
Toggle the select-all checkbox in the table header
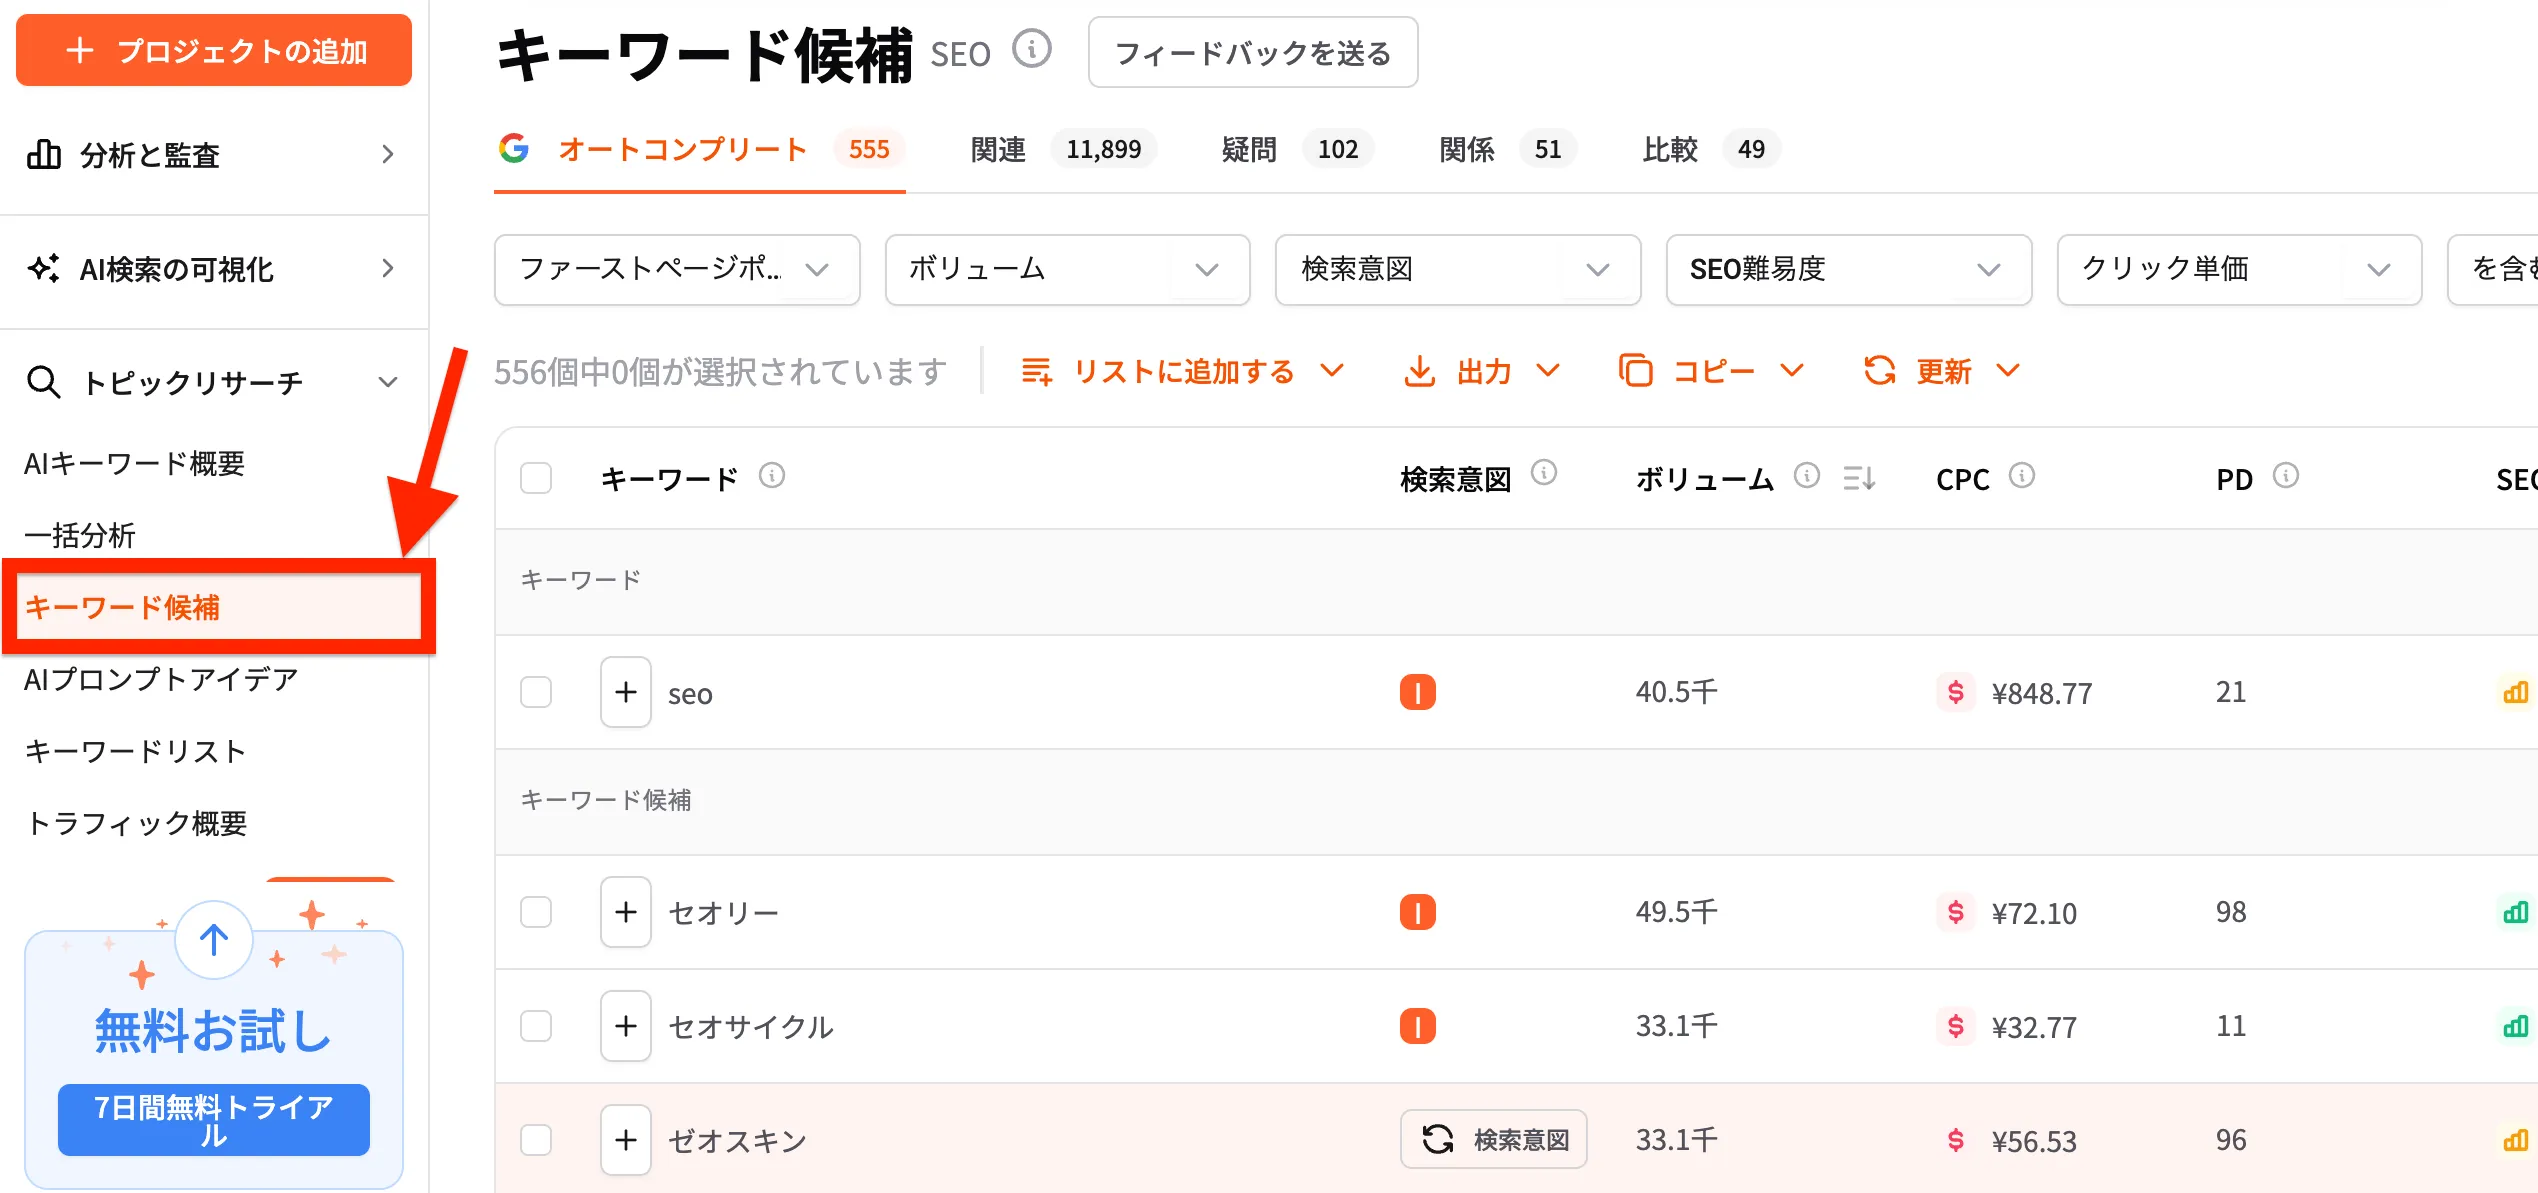pyautogui.click(x=536, y=478)
